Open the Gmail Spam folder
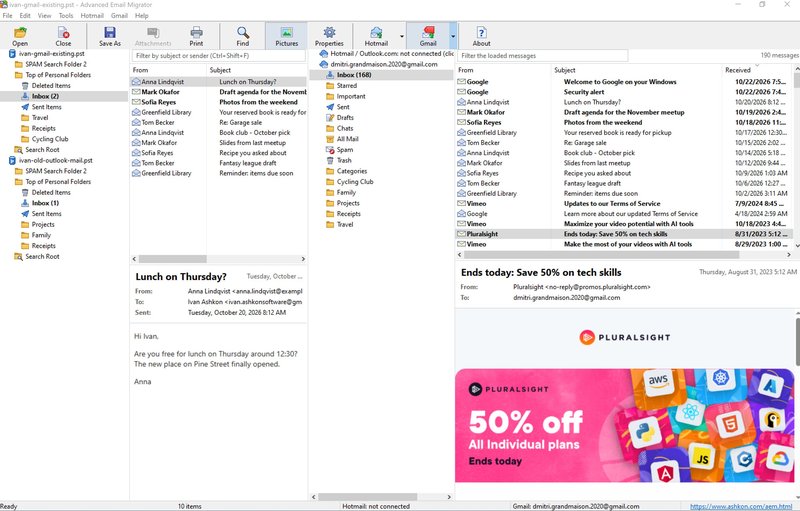This screenshot has height=511, width=800. (x=345, y=149)
